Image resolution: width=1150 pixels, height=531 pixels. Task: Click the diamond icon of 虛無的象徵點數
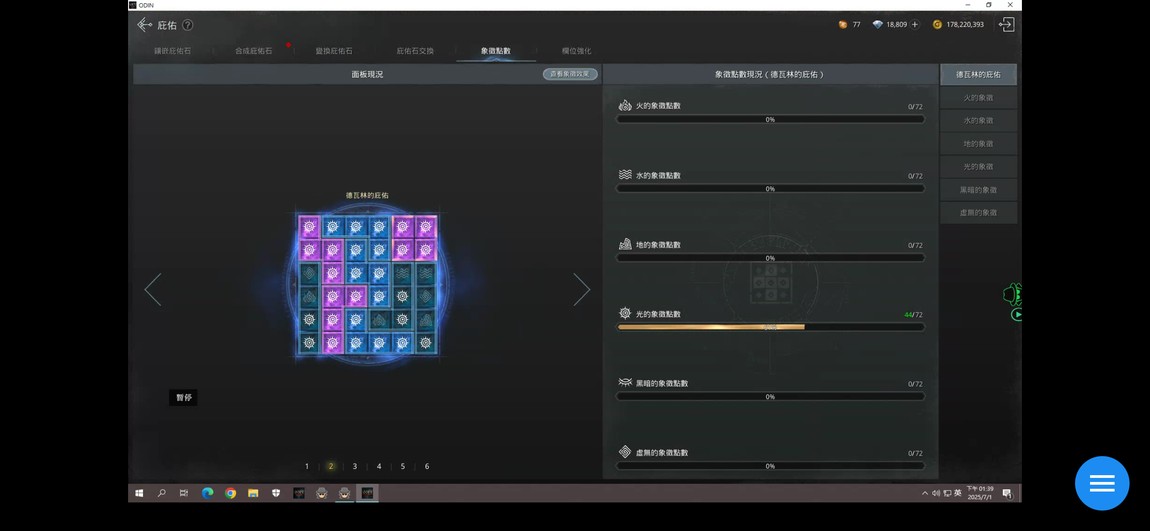pos(625,452)
